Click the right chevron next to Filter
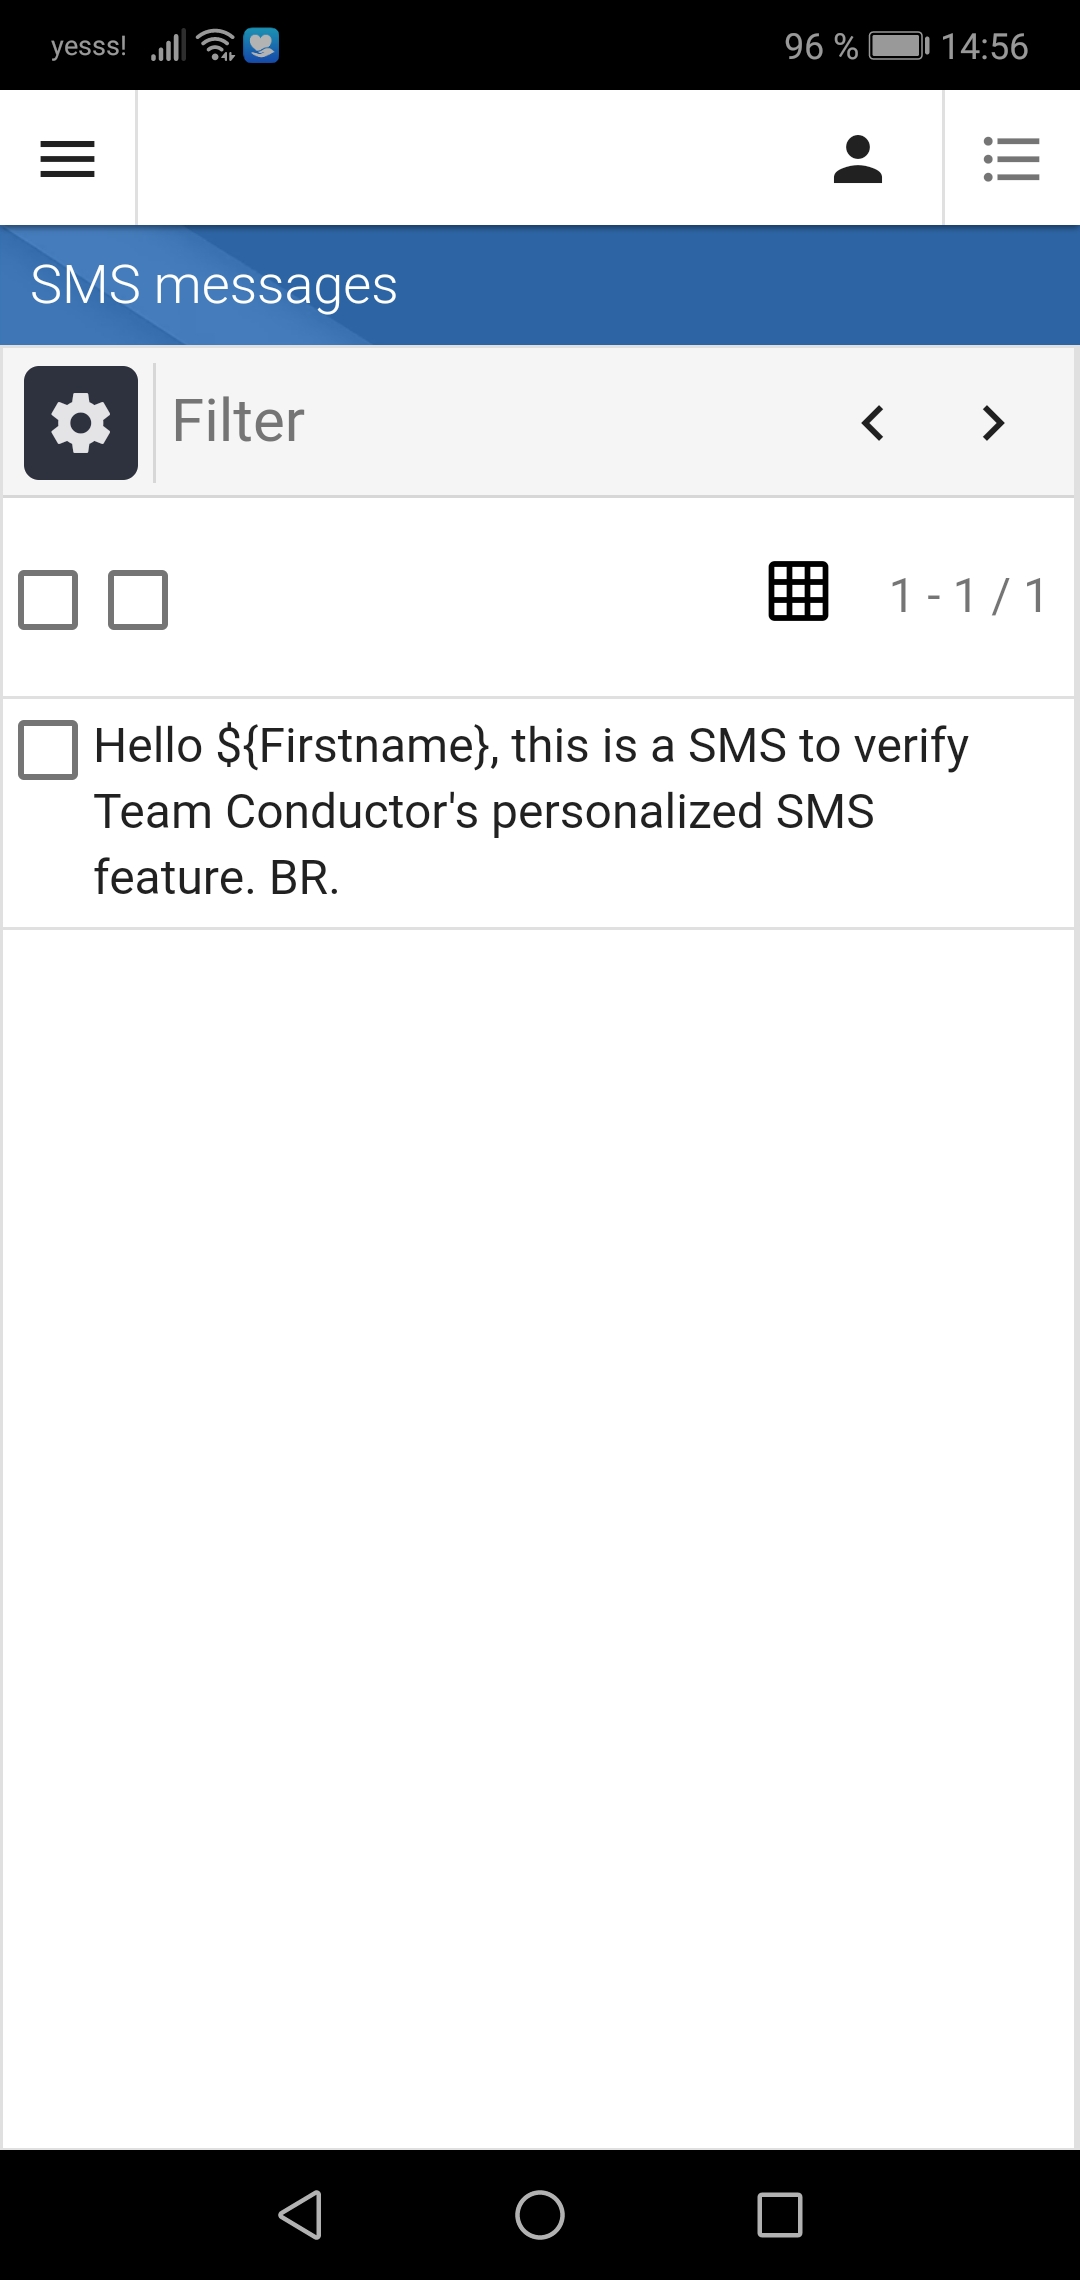This screenshot has width=1080, height=2280. tap(991, 422)
